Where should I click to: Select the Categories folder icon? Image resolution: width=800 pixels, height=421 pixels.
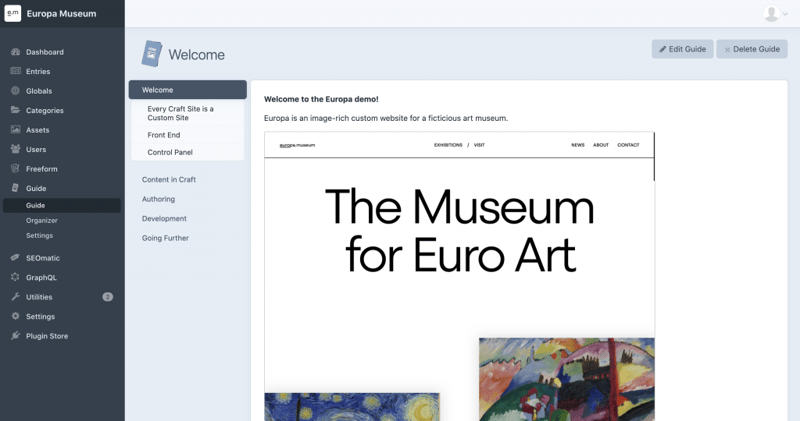15,110
